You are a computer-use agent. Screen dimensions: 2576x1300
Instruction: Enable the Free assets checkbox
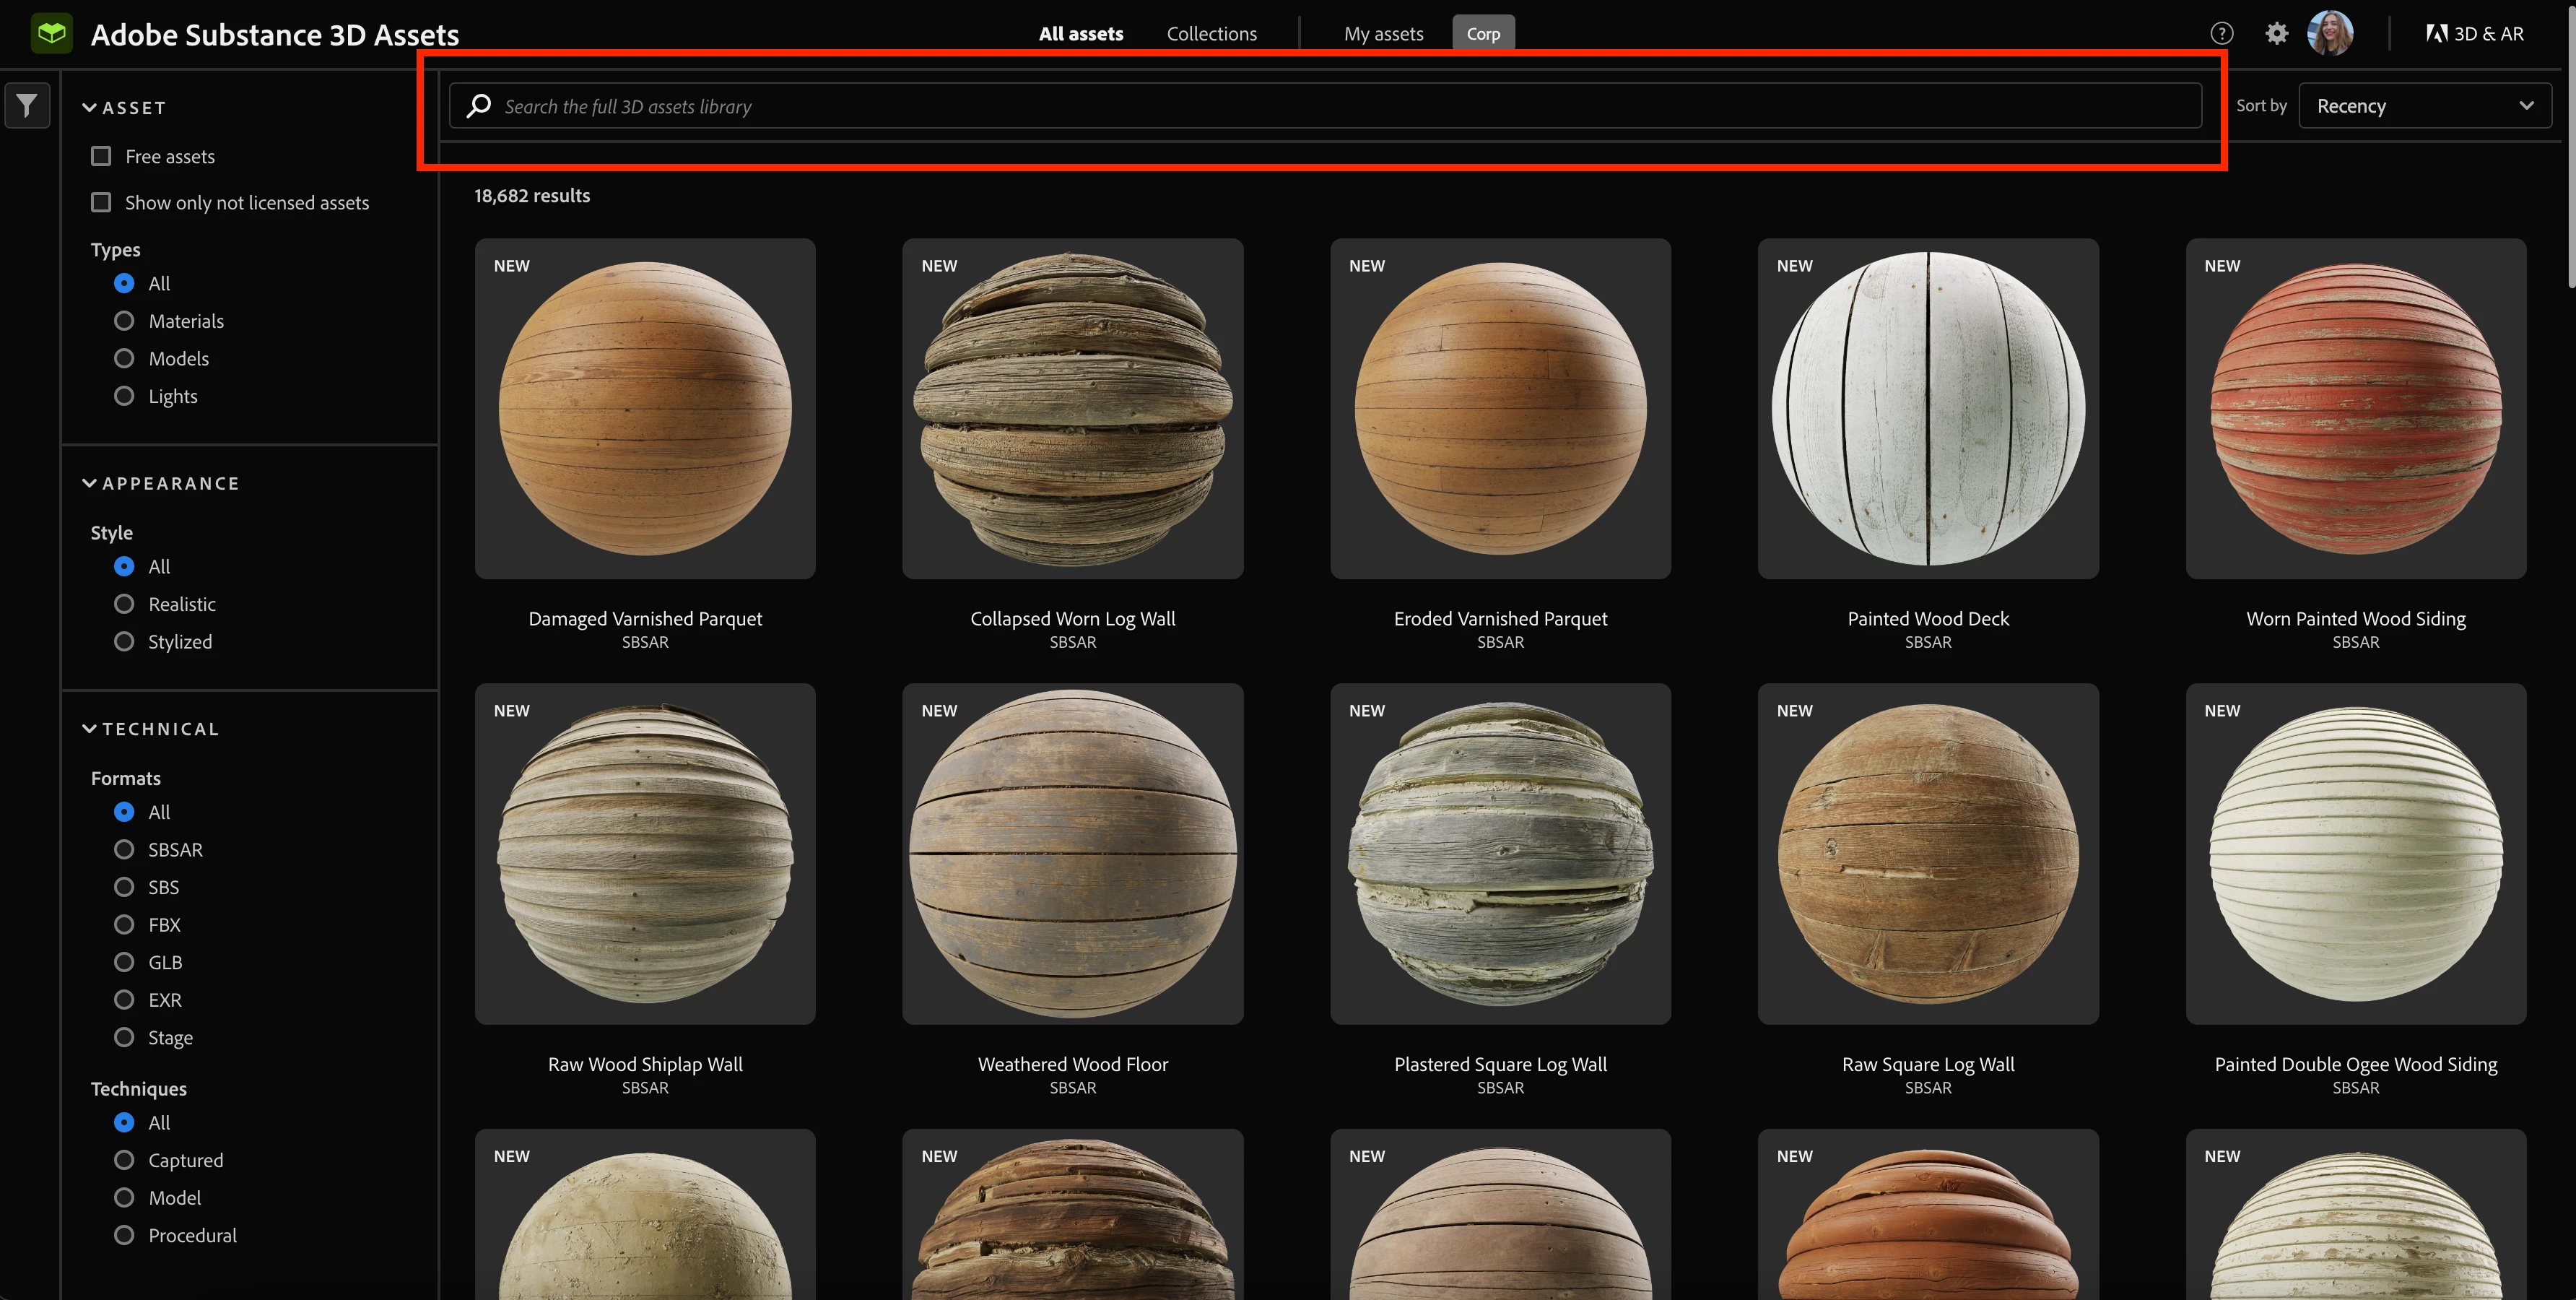pyautogui.click(x=101, y=156)
